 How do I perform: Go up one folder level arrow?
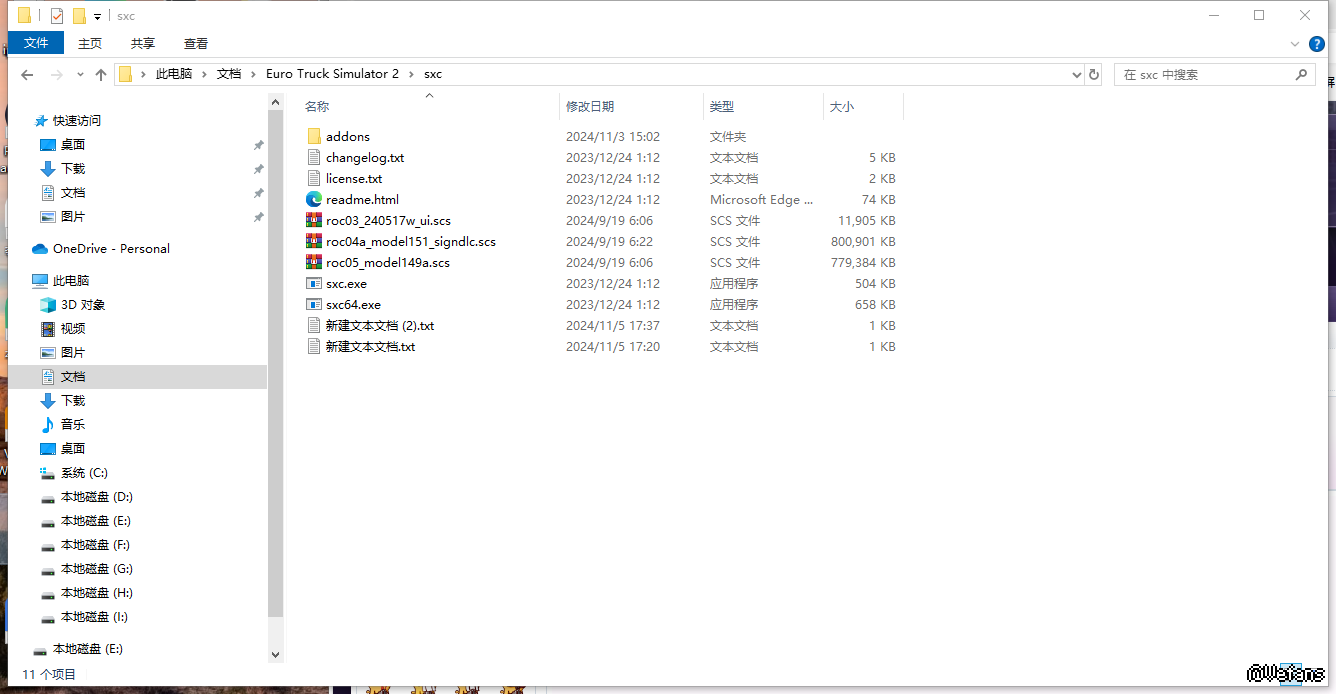[x=100, y=74]
